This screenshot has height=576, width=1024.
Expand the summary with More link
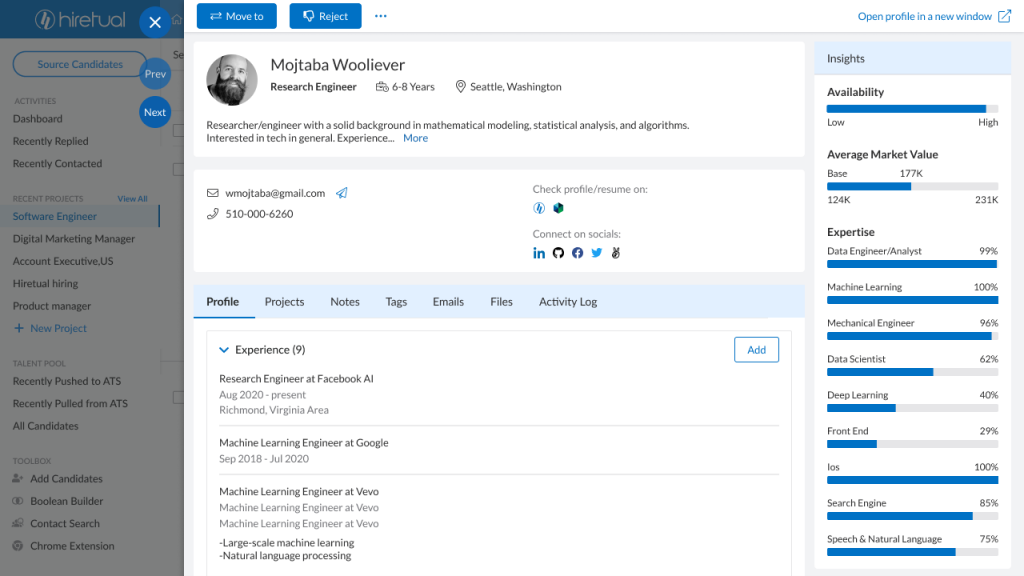(x=415, y=138)
